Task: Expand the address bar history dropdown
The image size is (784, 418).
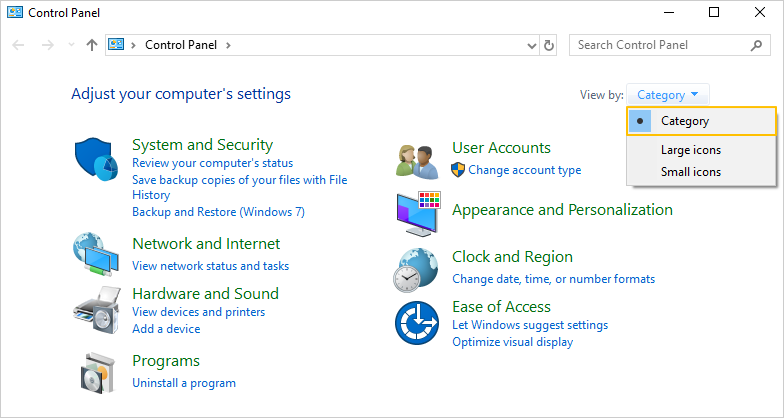Action: tap(531, 45)
